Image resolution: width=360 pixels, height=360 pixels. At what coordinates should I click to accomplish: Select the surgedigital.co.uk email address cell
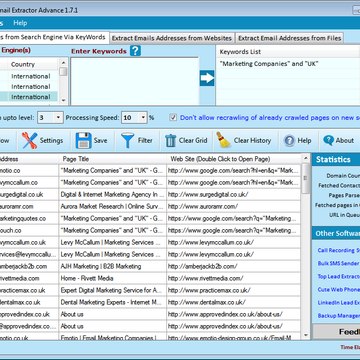[29, 194]
